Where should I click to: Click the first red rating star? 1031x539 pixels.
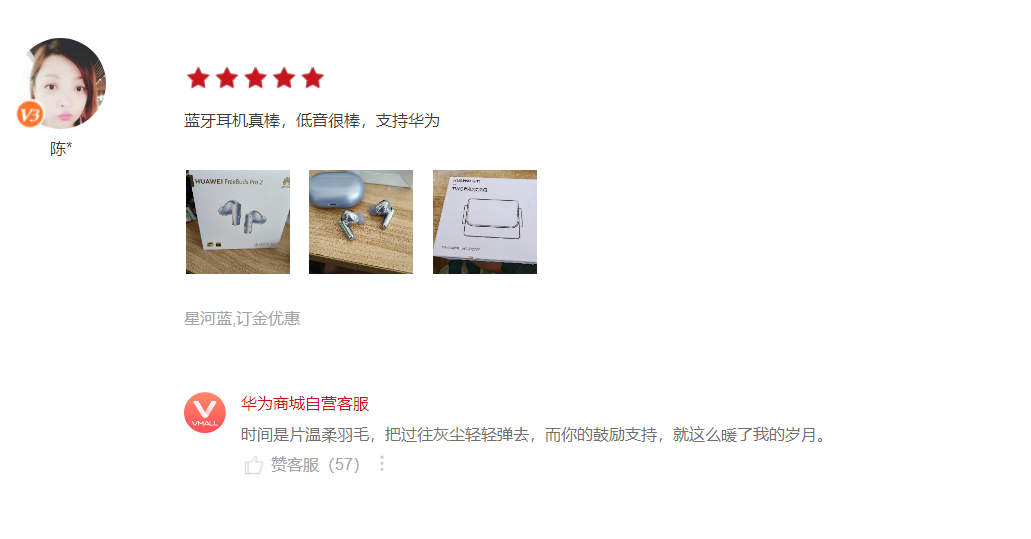(x=198, y=78)
